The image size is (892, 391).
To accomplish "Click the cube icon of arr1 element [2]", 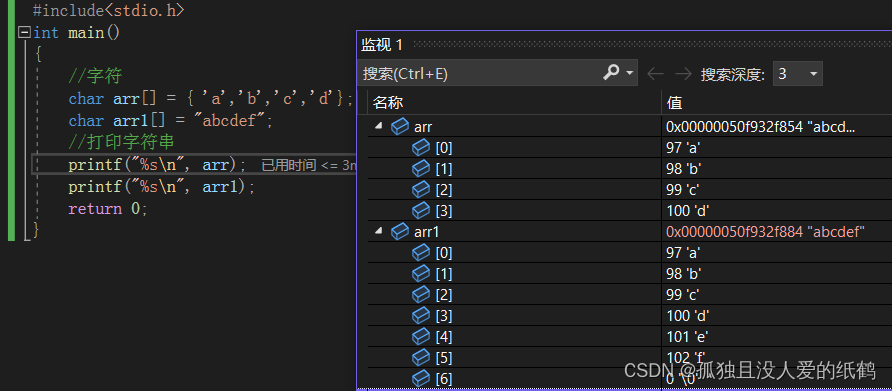I will point(420,294).
